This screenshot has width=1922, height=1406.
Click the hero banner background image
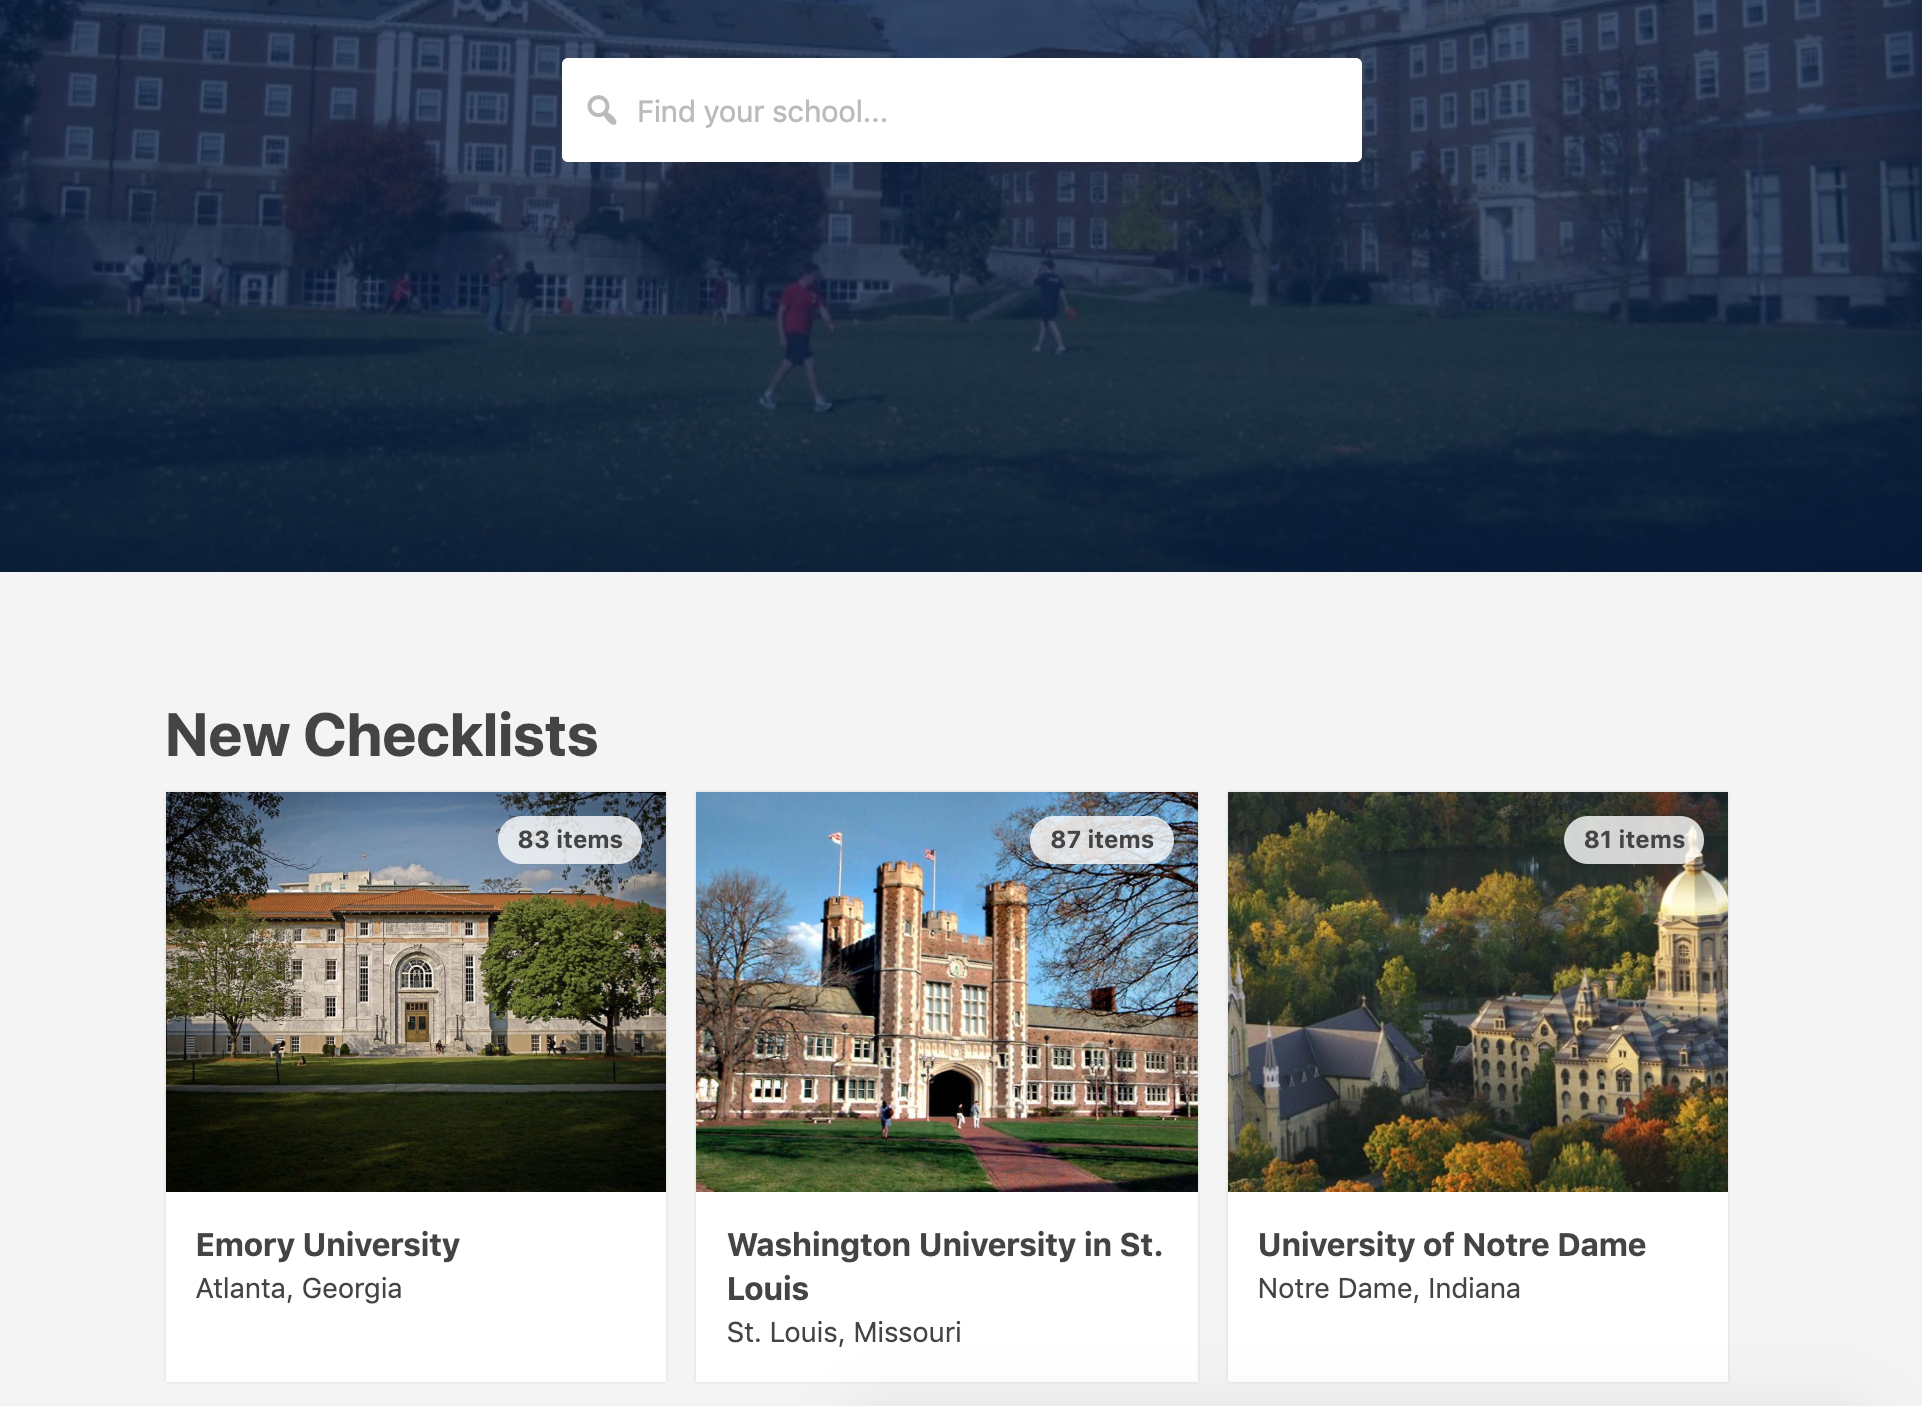300,400
